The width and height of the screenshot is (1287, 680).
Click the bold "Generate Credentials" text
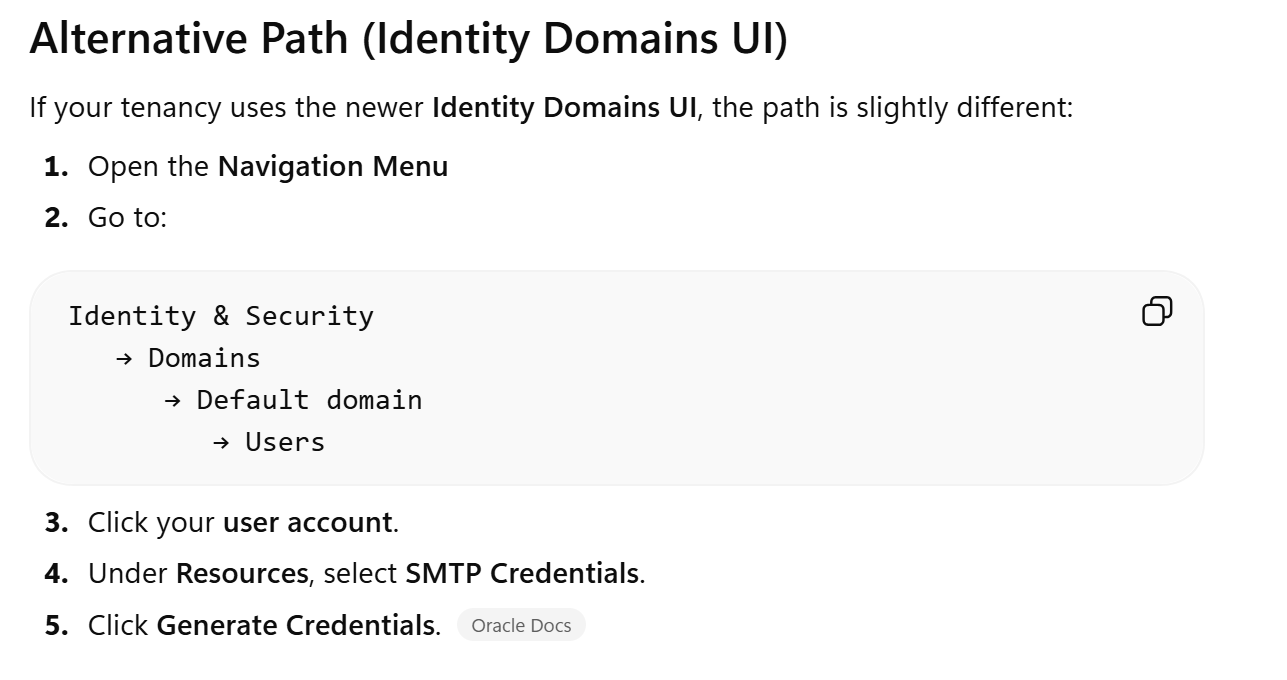coord(295,625)
